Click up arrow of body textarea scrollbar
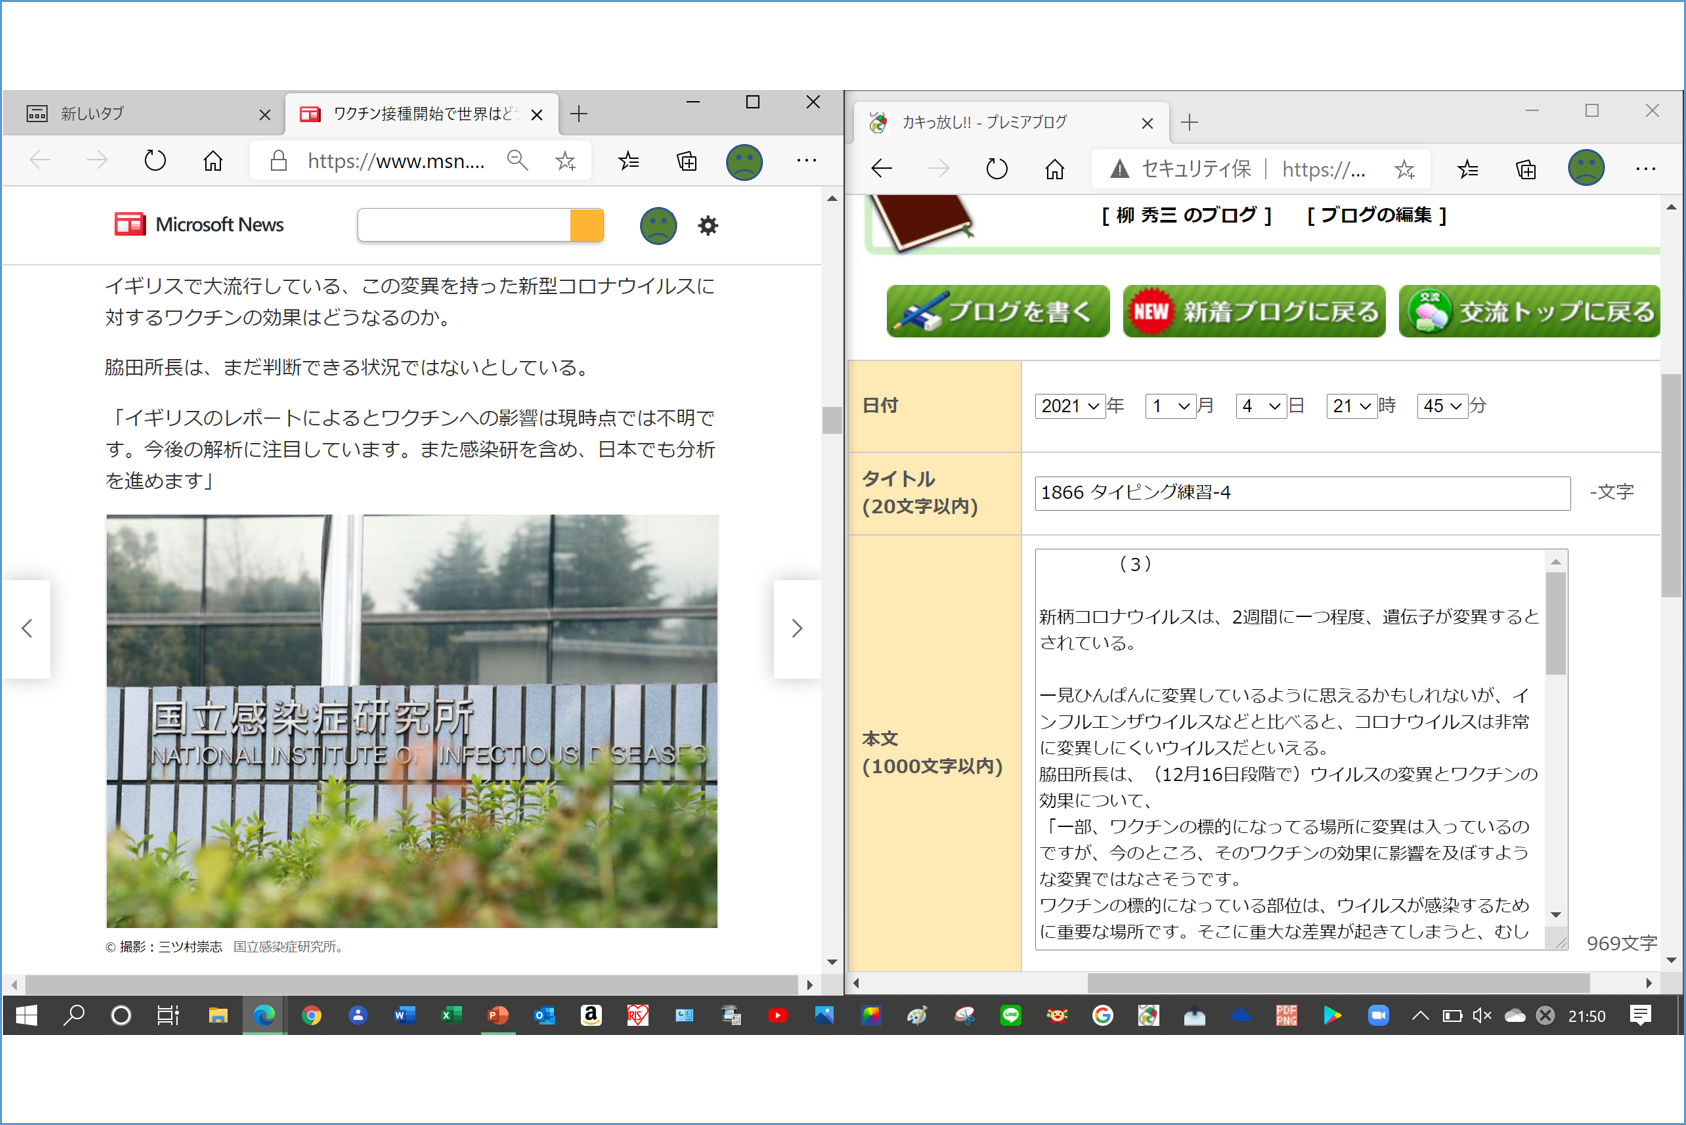 pos(1556,562)
